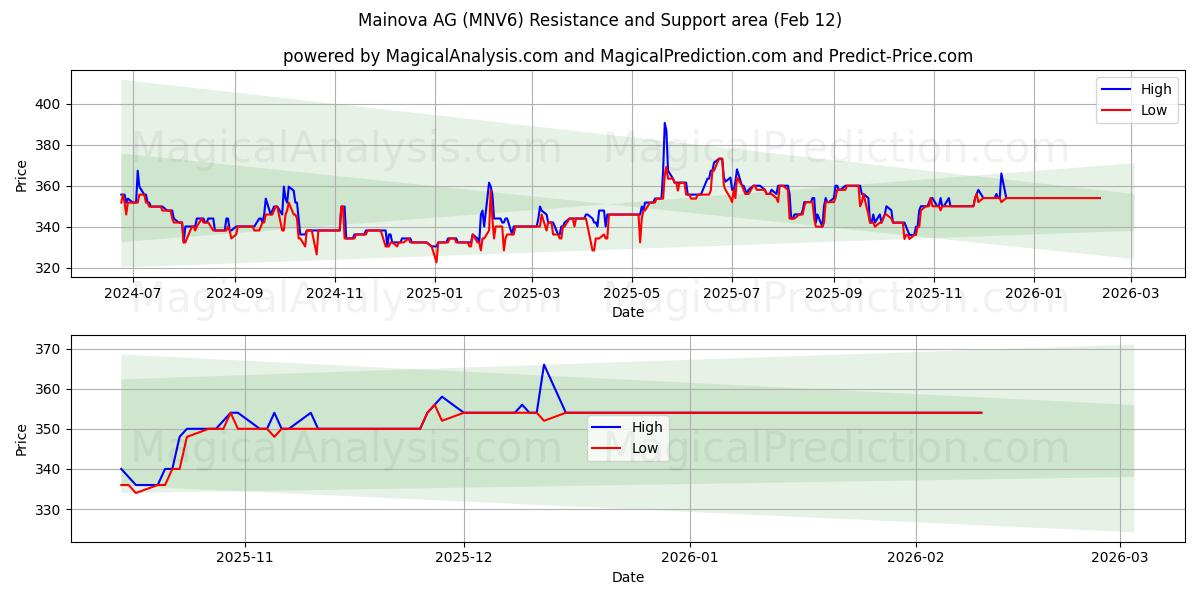Click the 391 price spike peak in top chart
1200x600 pixels.
(x=664, y=123)
